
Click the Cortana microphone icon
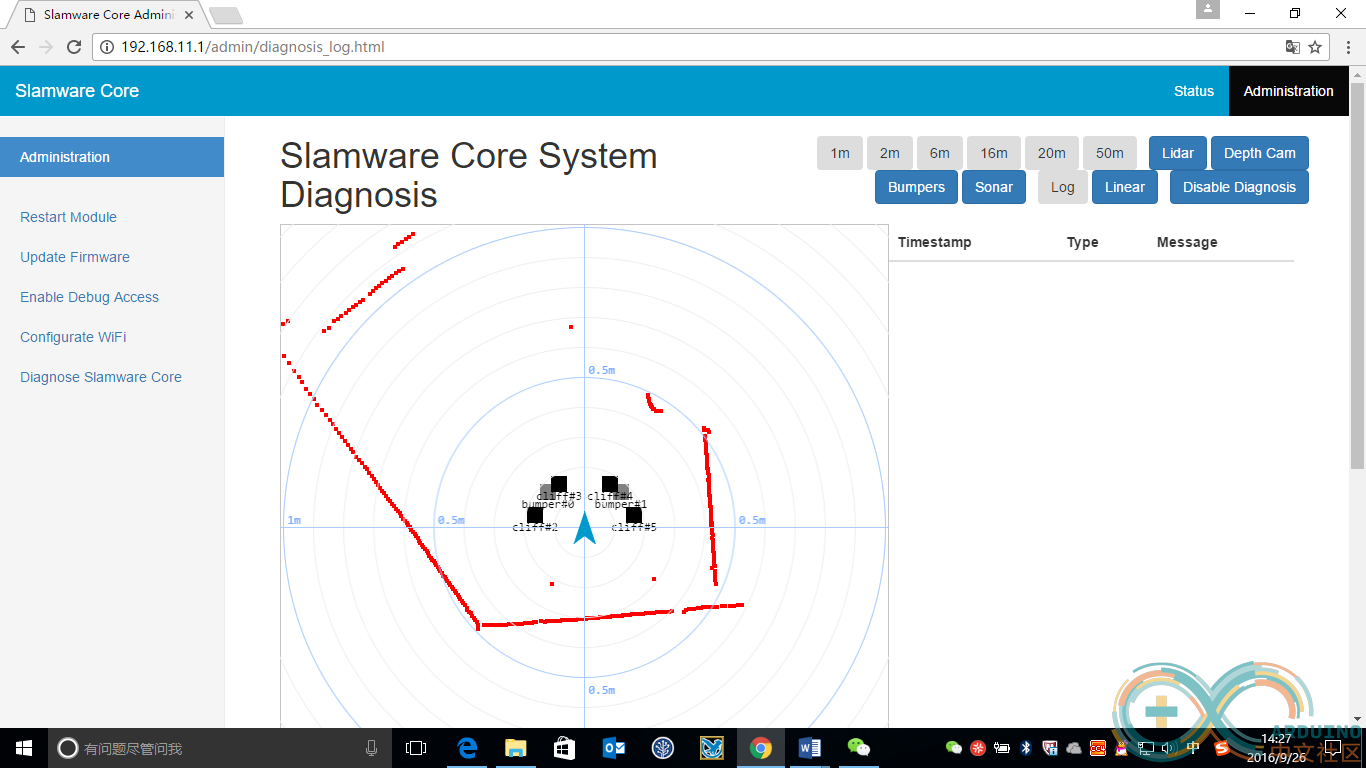click(372, 748)
